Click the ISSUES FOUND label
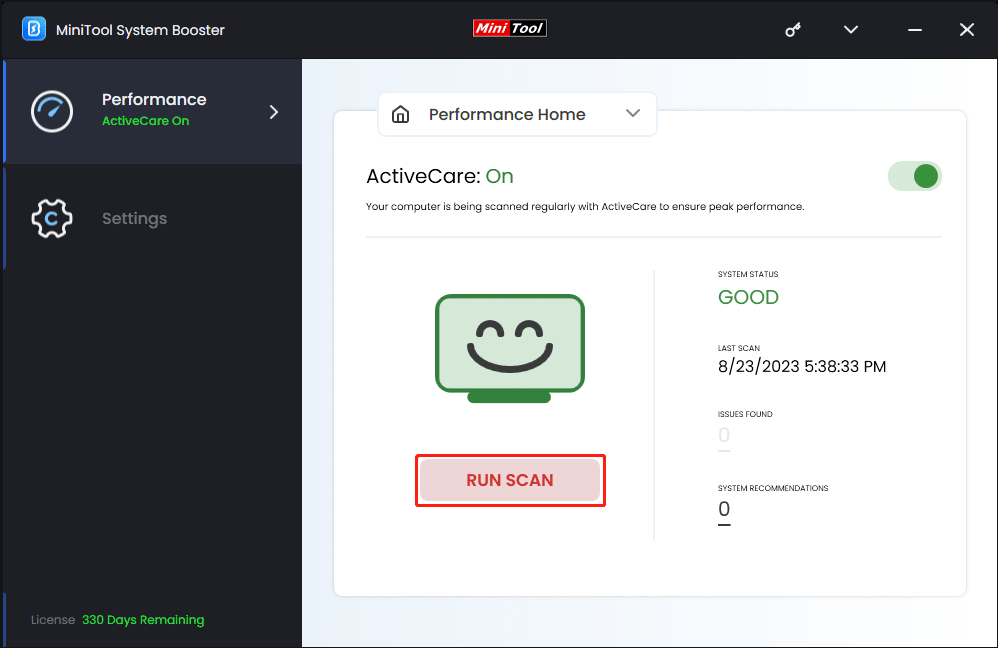This screenshot has height=648, width=998. pyautogui.click(x=745, y=414)
